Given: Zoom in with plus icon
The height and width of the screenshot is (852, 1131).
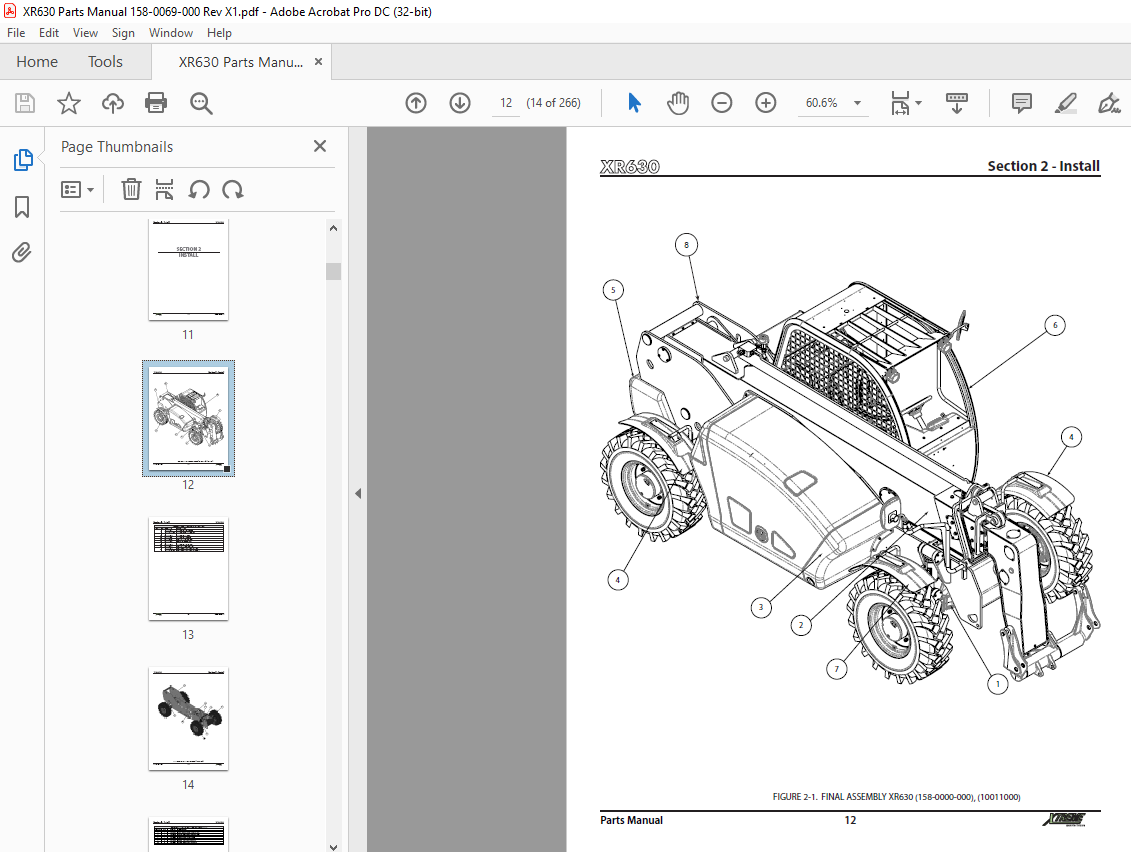Looking at the screenshot, I should point(765,103).
